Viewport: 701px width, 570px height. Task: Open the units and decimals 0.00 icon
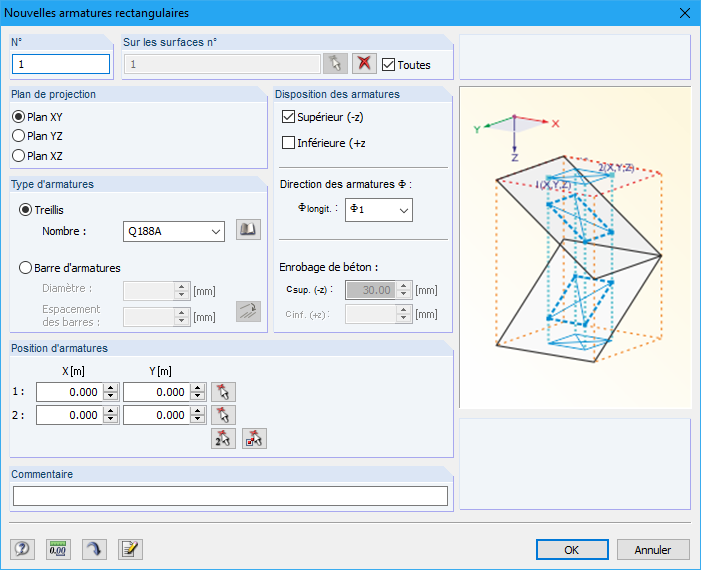(x=58, y=549)
